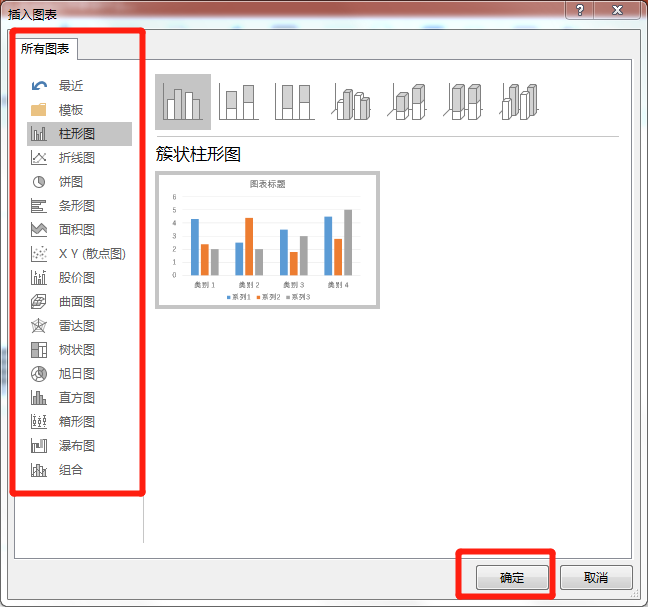The image size is (648, 607).
Task: Choose 瀑布图 waterfall chart type
Action: point(76,446)
